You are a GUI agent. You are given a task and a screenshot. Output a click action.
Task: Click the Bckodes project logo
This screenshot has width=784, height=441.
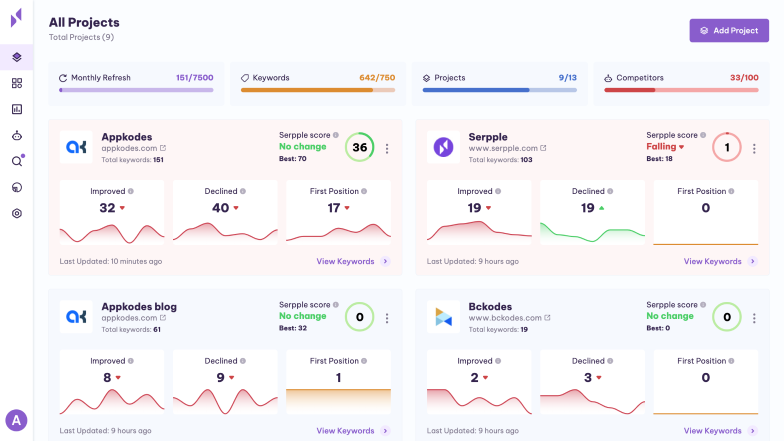[443, 316]
